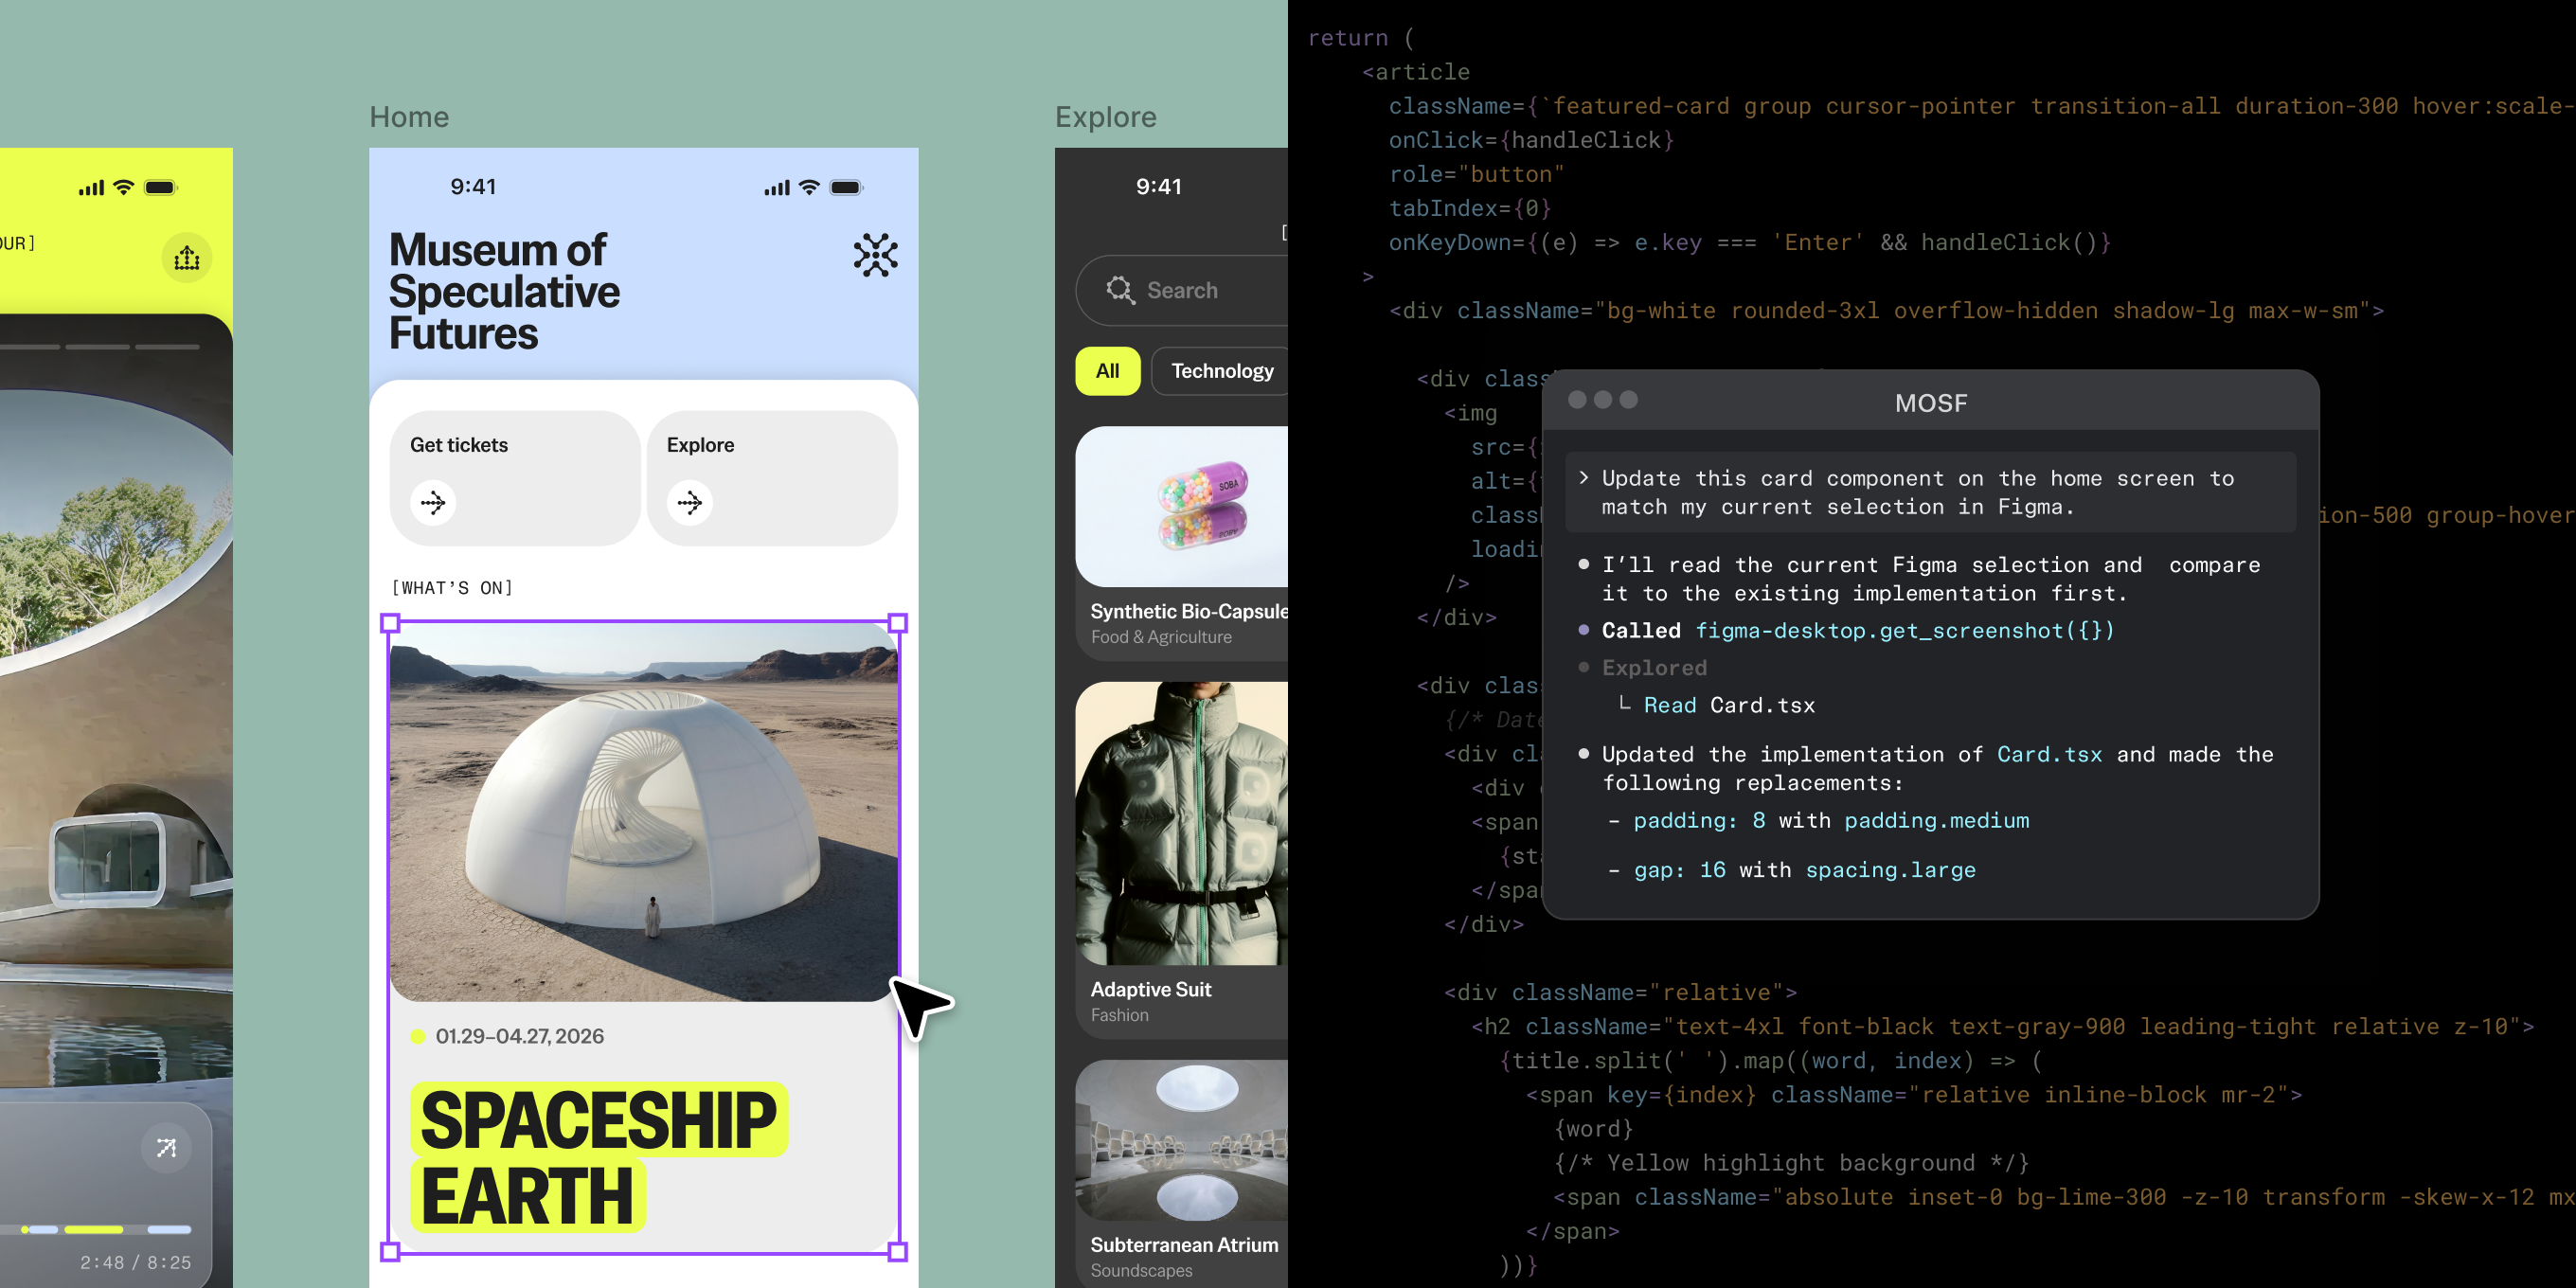
Task: Click the prompt chevron in MOSF terminal
Action: [1584, 478]
